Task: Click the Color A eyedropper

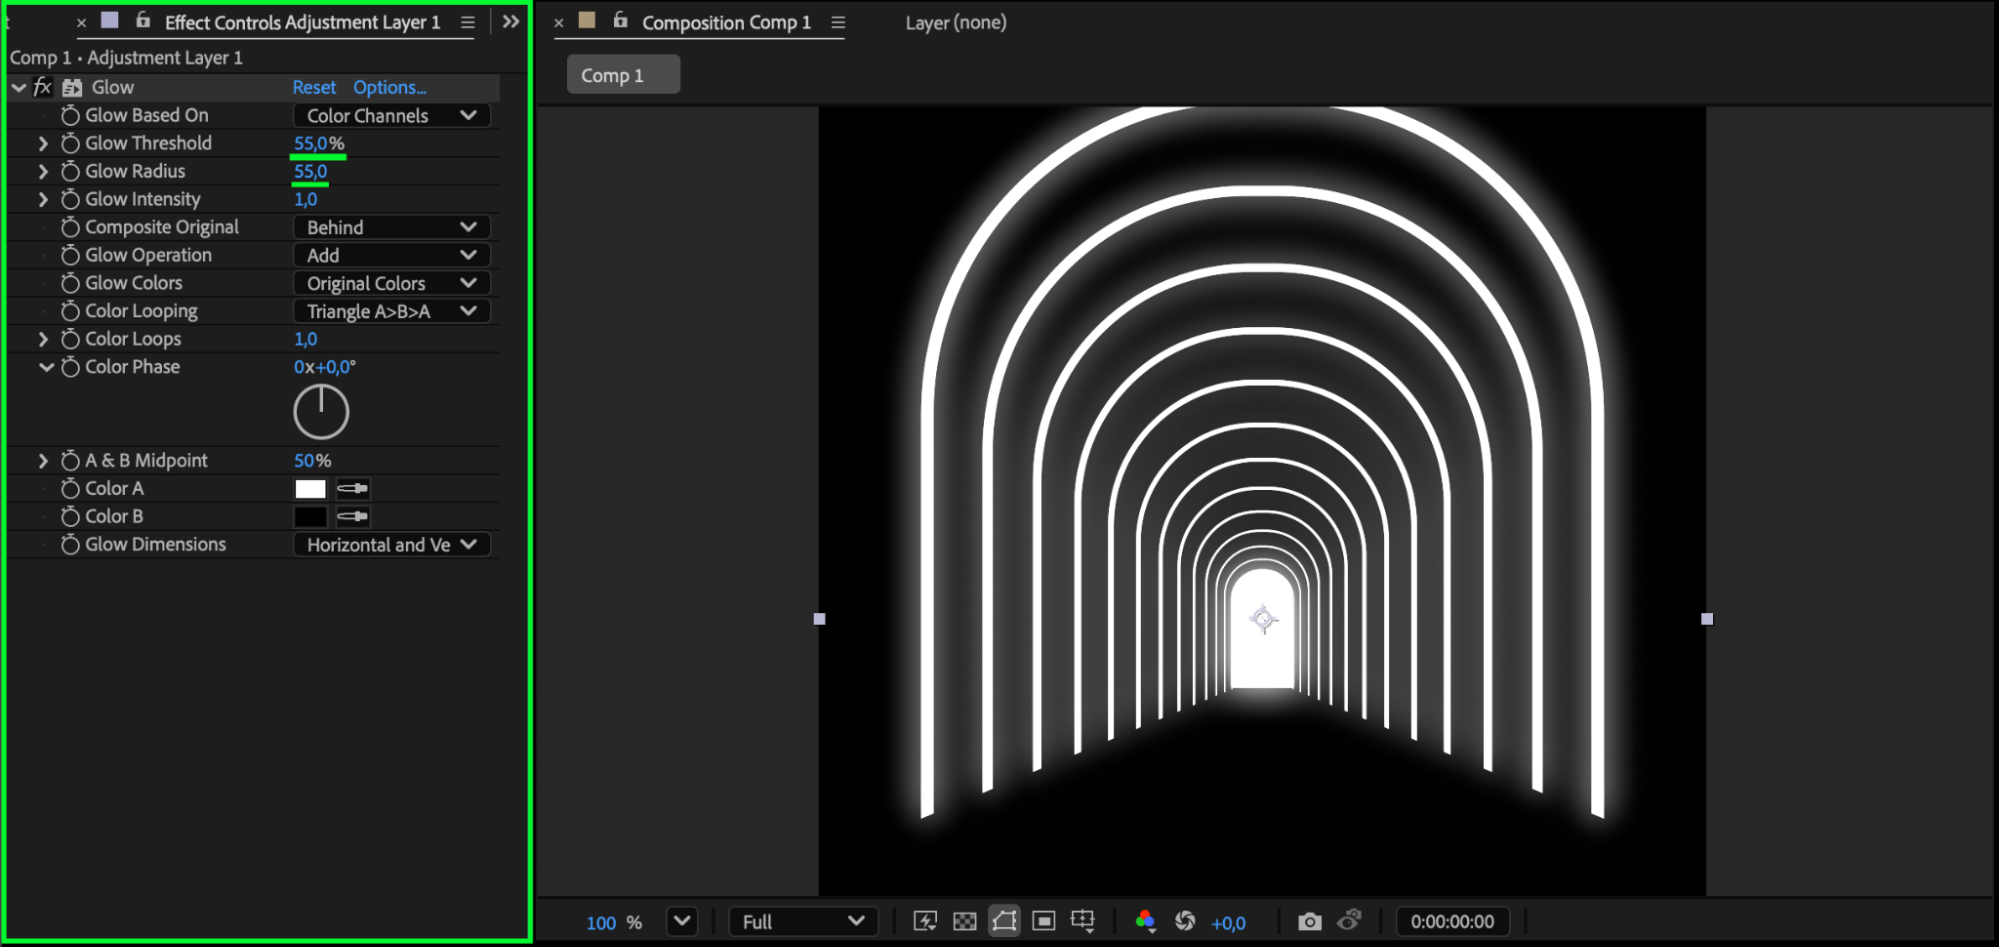Action: click(352, 488)
